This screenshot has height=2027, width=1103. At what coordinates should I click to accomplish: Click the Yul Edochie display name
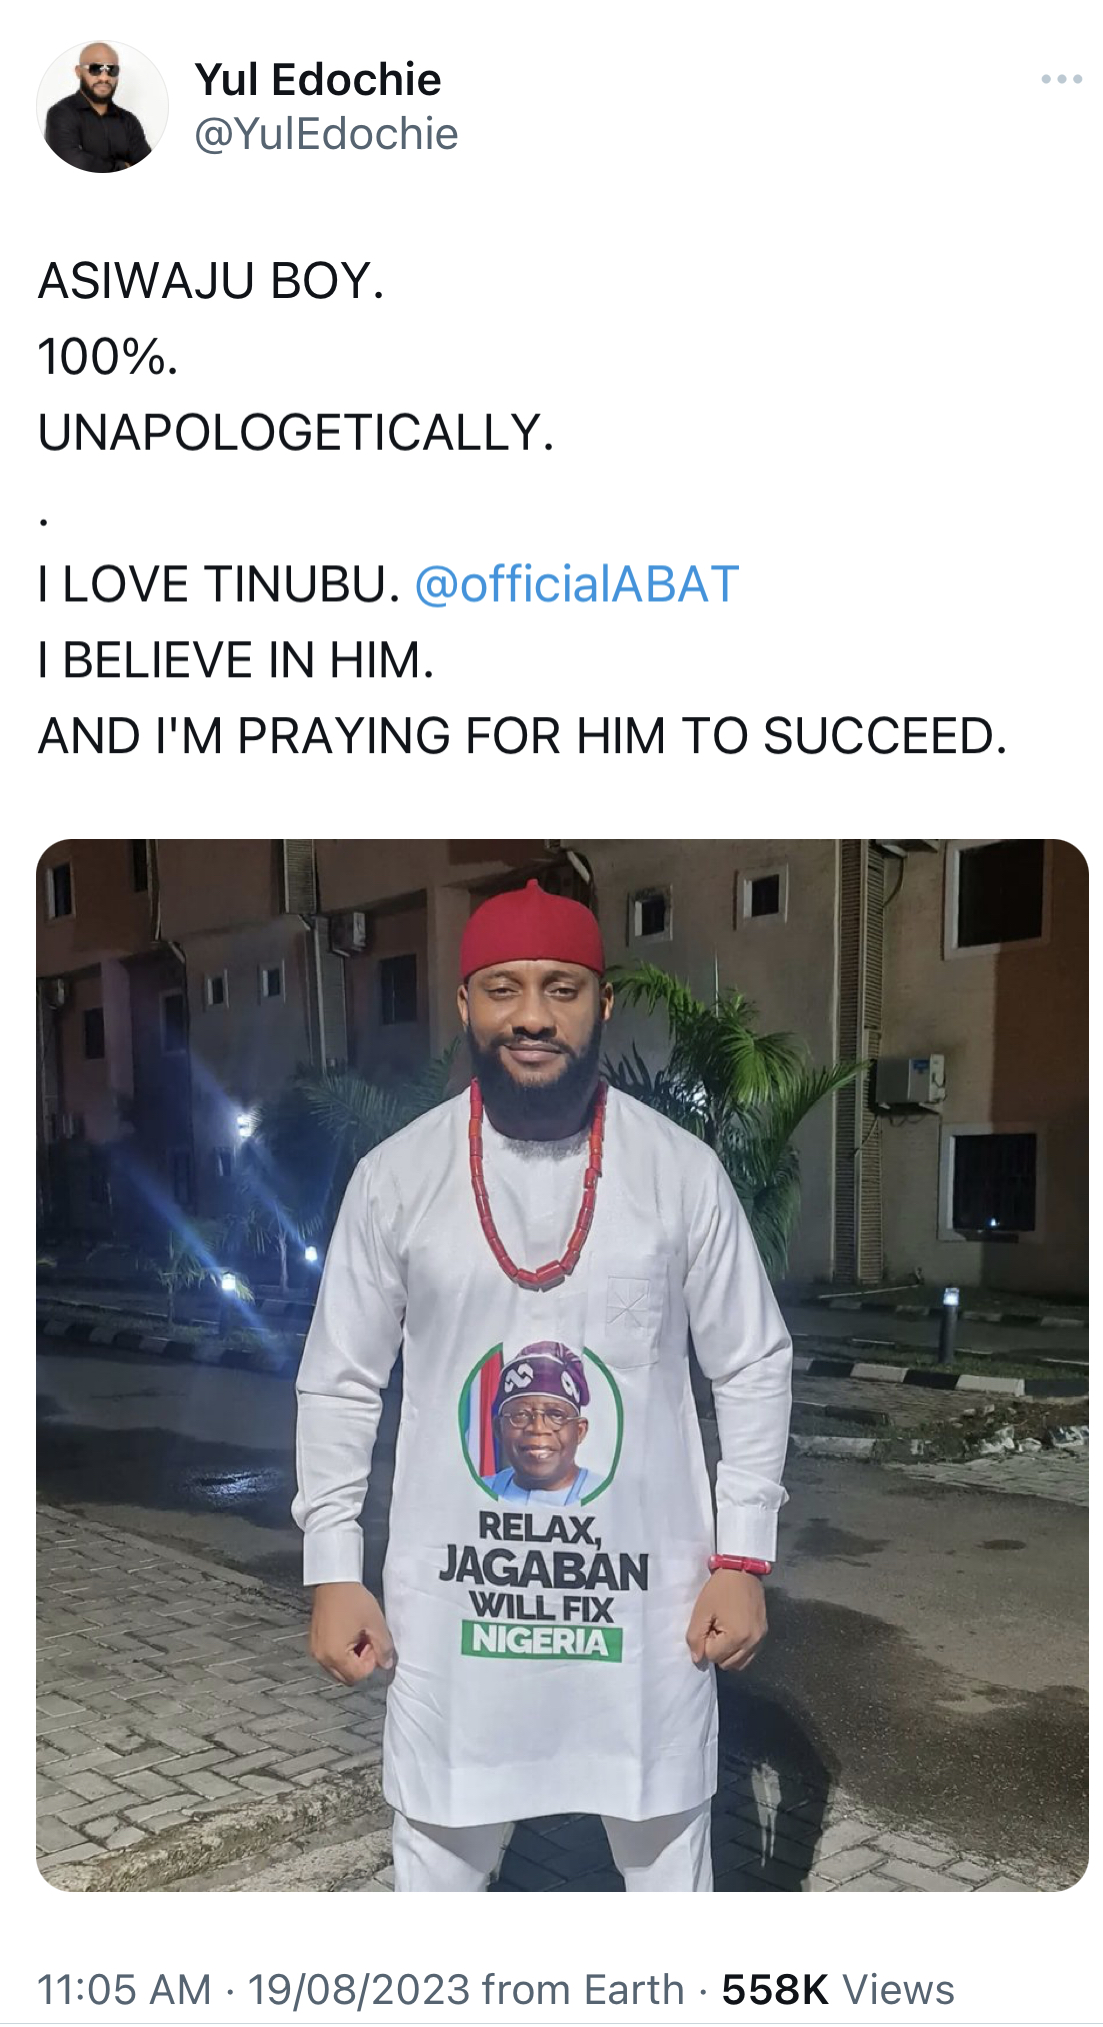pos(318,79)
